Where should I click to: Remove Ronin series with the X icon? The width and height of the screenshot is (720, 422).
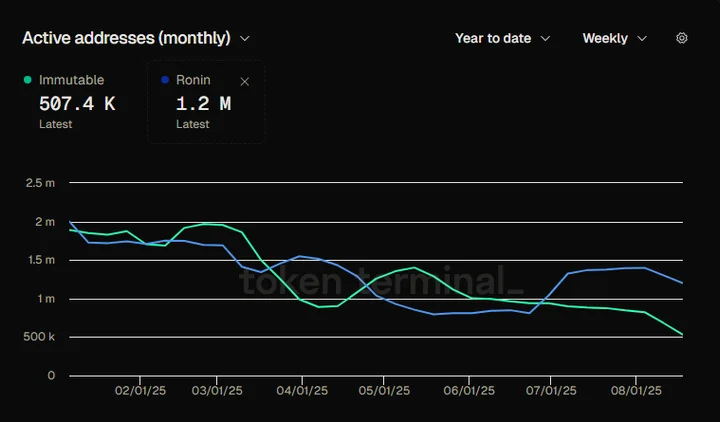245,82
